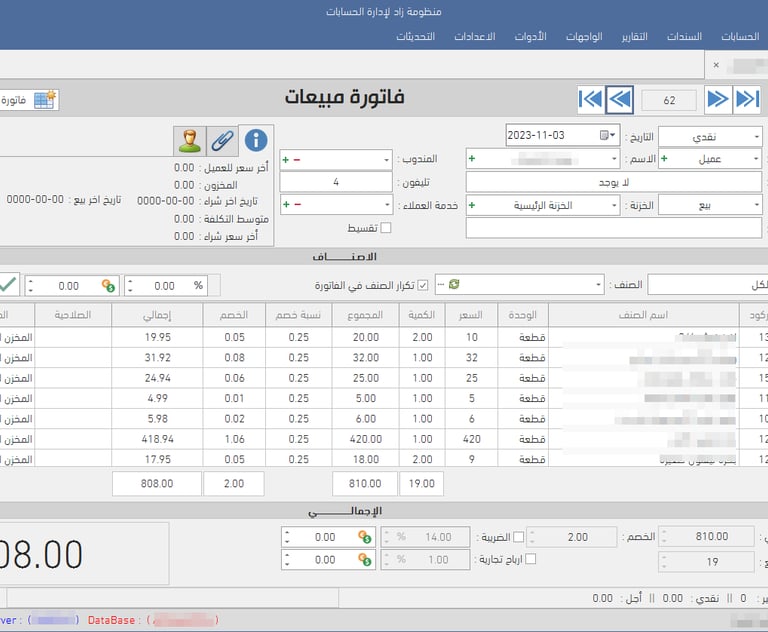Enable the ارباح تجارية checkbox

[x=530, y=559]
